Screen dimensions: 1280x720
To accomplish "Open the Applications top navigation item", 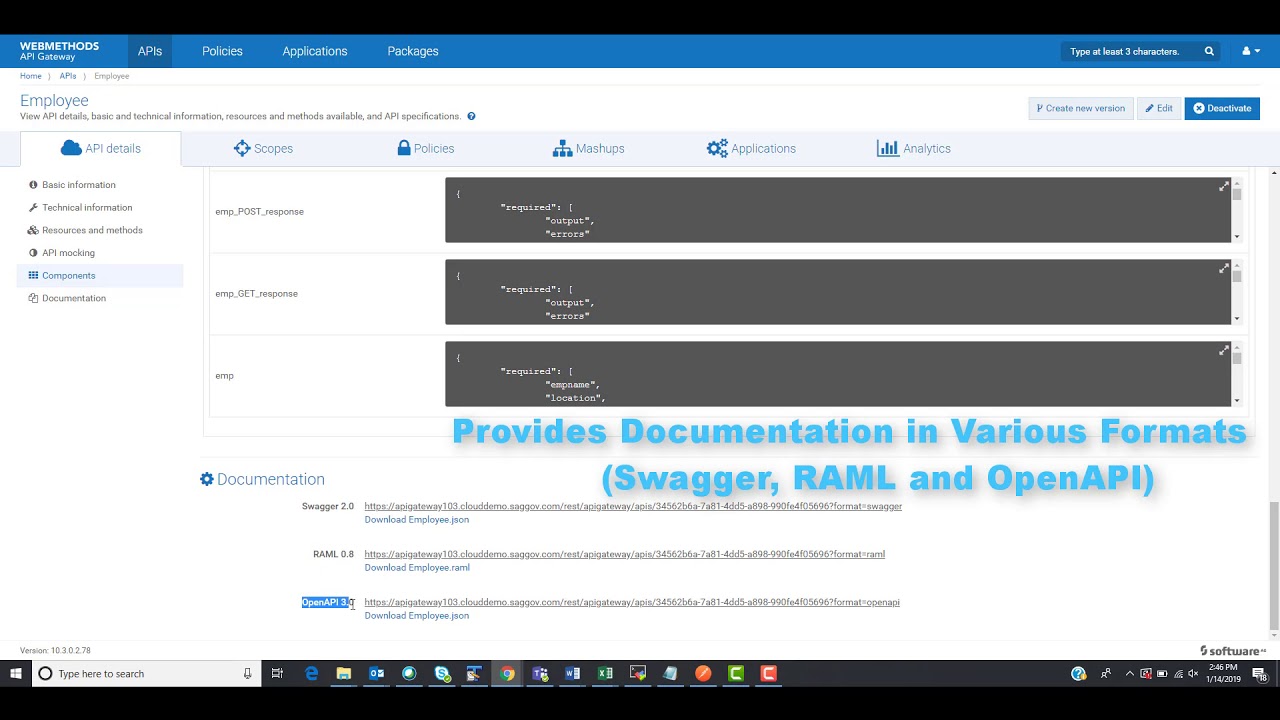I will tap(315, 51).
